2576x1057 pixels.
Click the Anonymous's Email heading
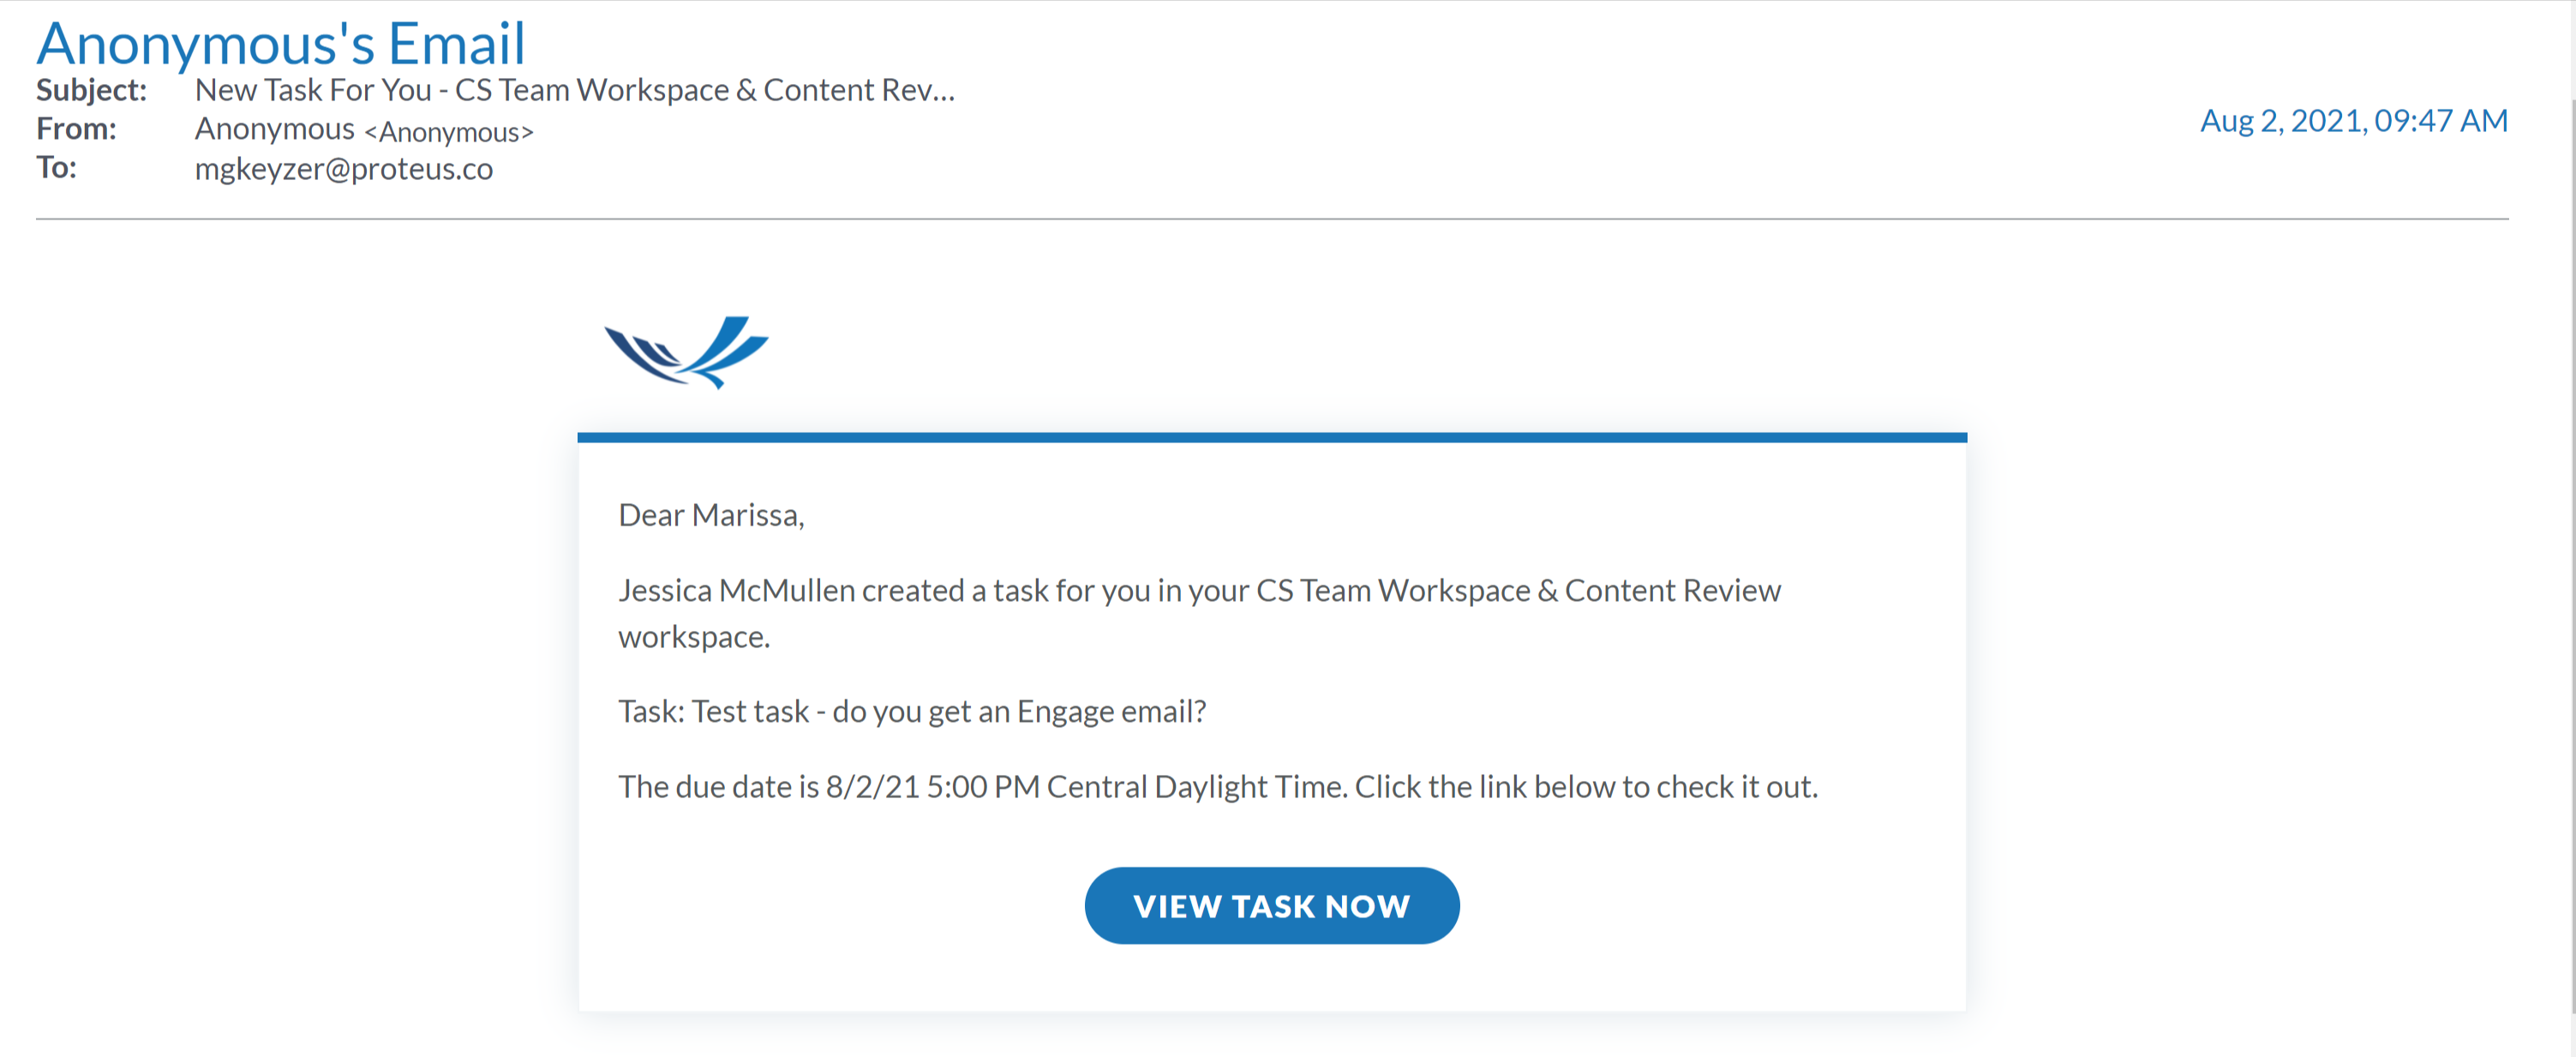click(x=280, y=44)
